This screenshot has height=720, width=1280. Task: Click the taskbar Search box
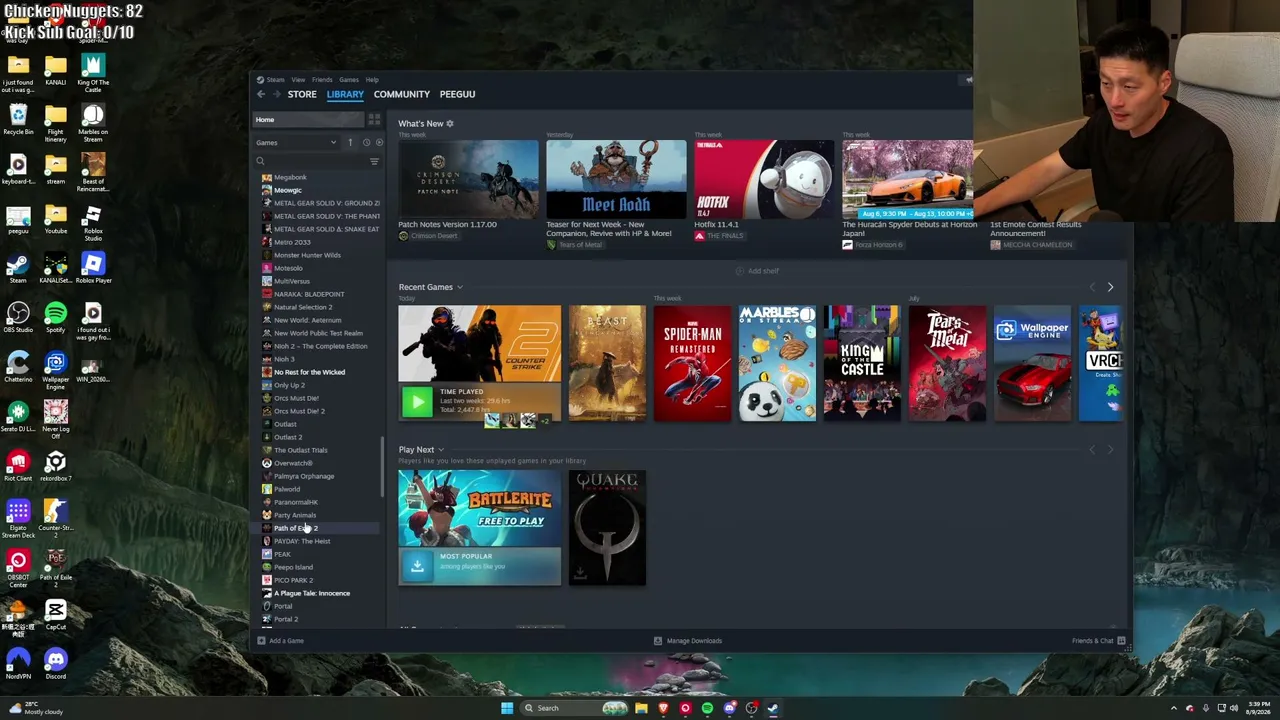click(x=576, y=708)
